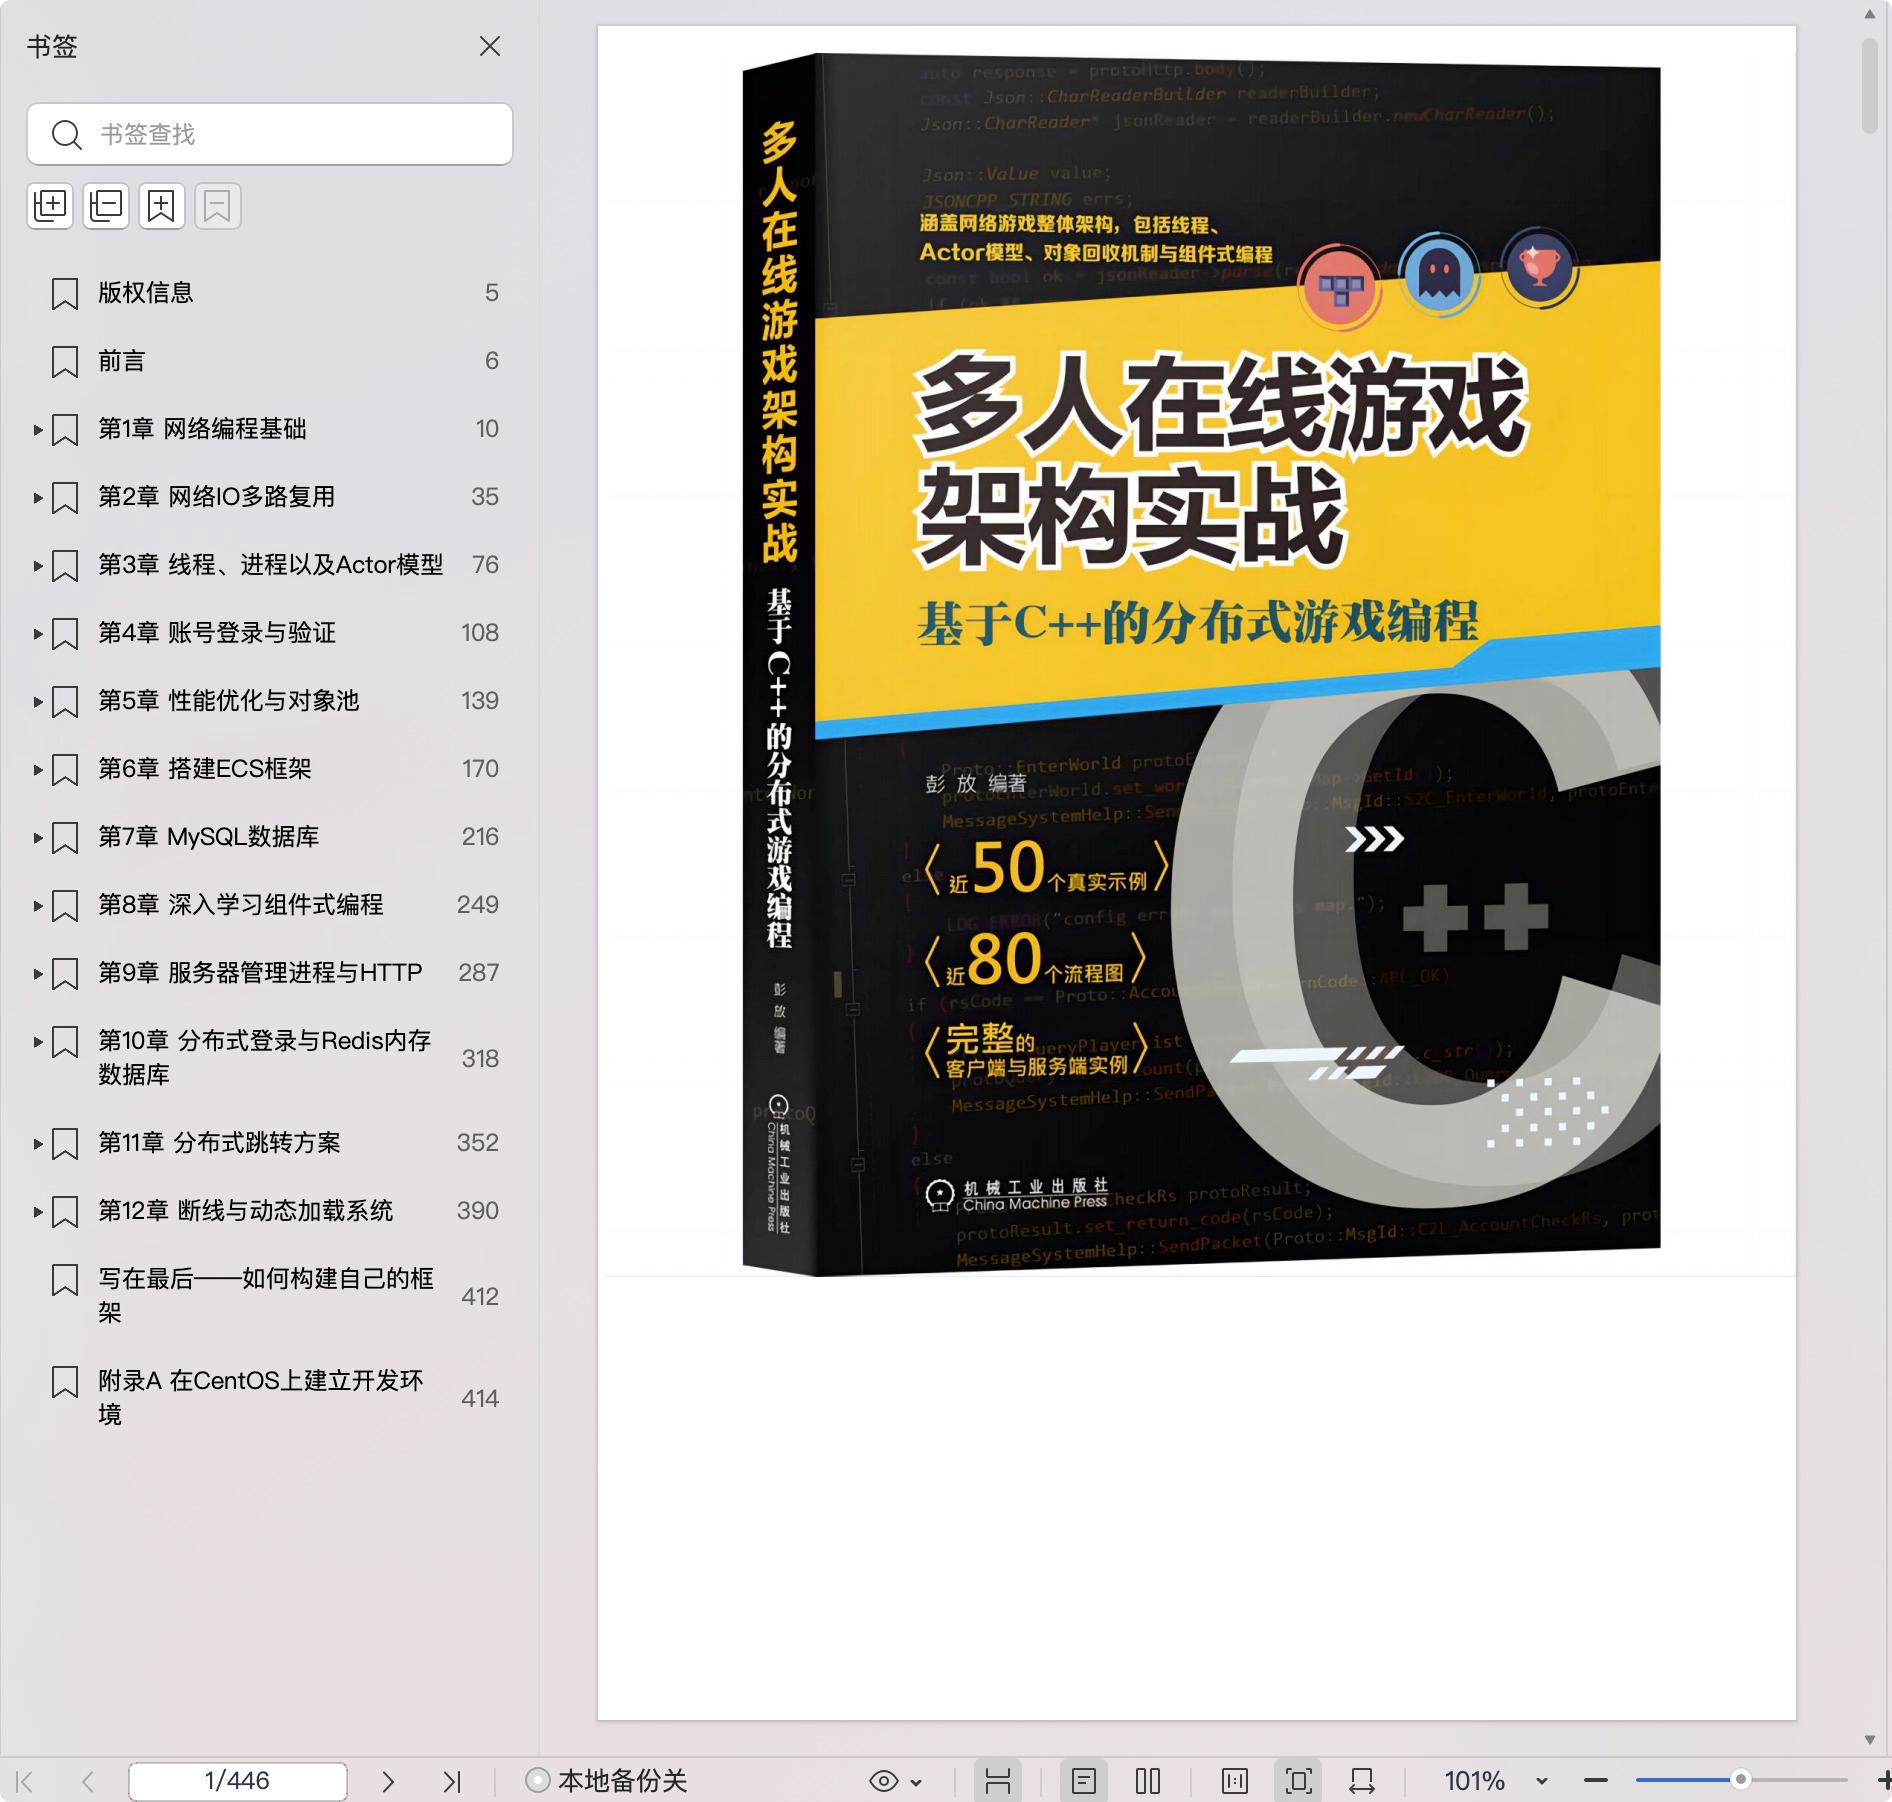1892x1802 pixels.
Task: Click the add bookmark icon
Action: pyautogui.click(x=162, y=206)
